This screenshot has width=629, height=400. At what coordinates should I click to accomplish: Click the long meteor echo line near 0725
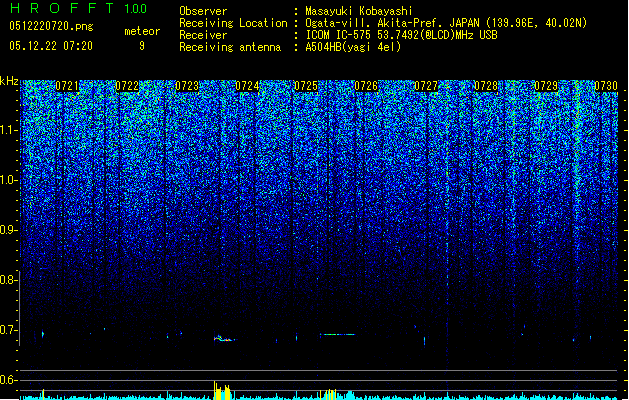[x=337, y=334]
